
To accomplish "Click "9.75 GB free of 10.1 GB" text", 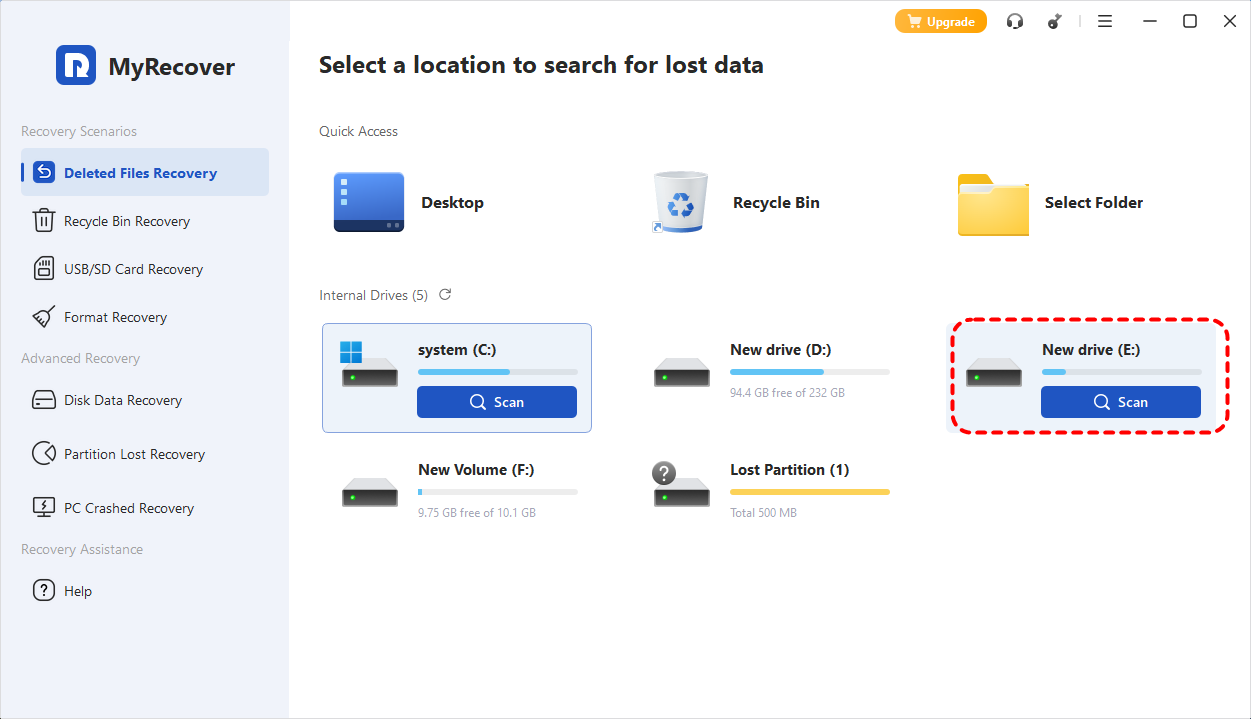I will click(477, 513).
